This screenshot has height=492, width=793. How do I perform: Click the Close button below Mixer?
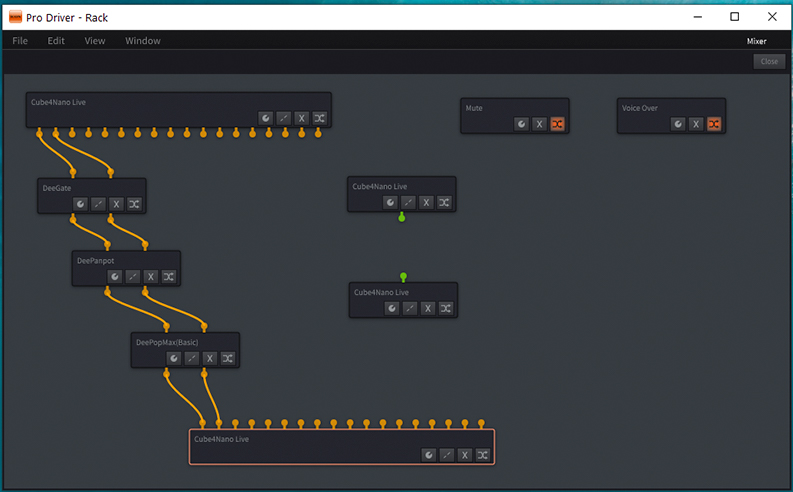[x=769, y=62]
